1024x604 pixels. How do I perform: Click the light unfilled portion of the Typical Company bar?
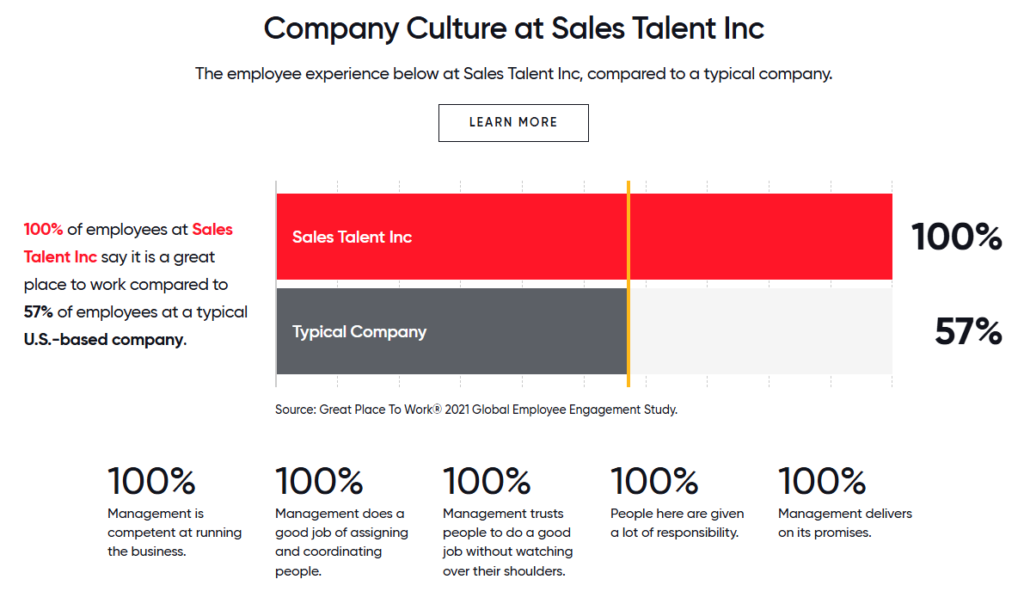coord(761,331)
